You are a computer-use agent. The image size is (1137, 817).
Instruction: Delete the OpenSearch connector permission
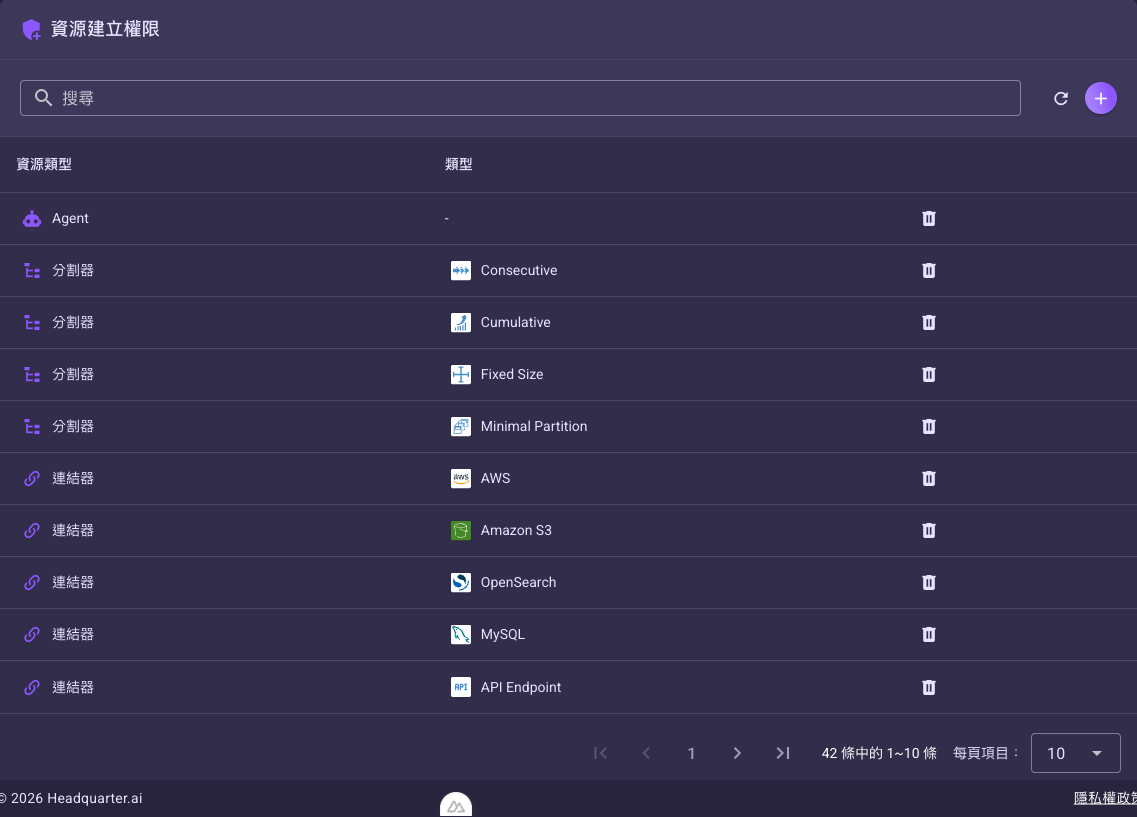(x=928, y=582)
